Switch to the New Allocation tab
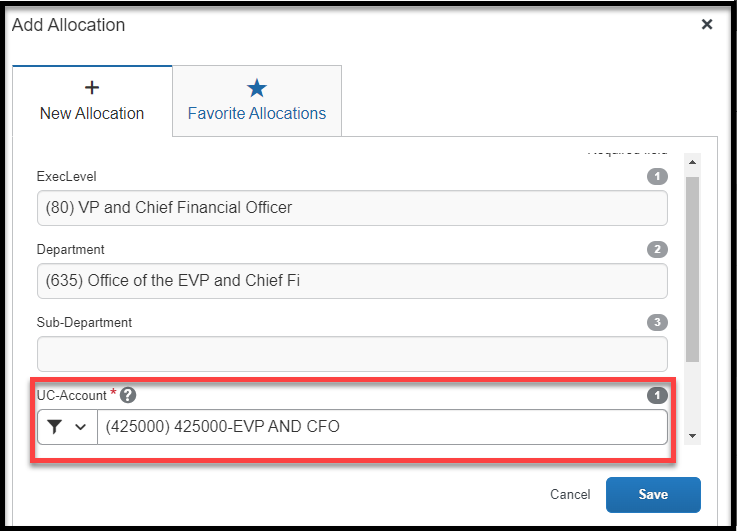The image size is (737, 531). tap(92, 101)
